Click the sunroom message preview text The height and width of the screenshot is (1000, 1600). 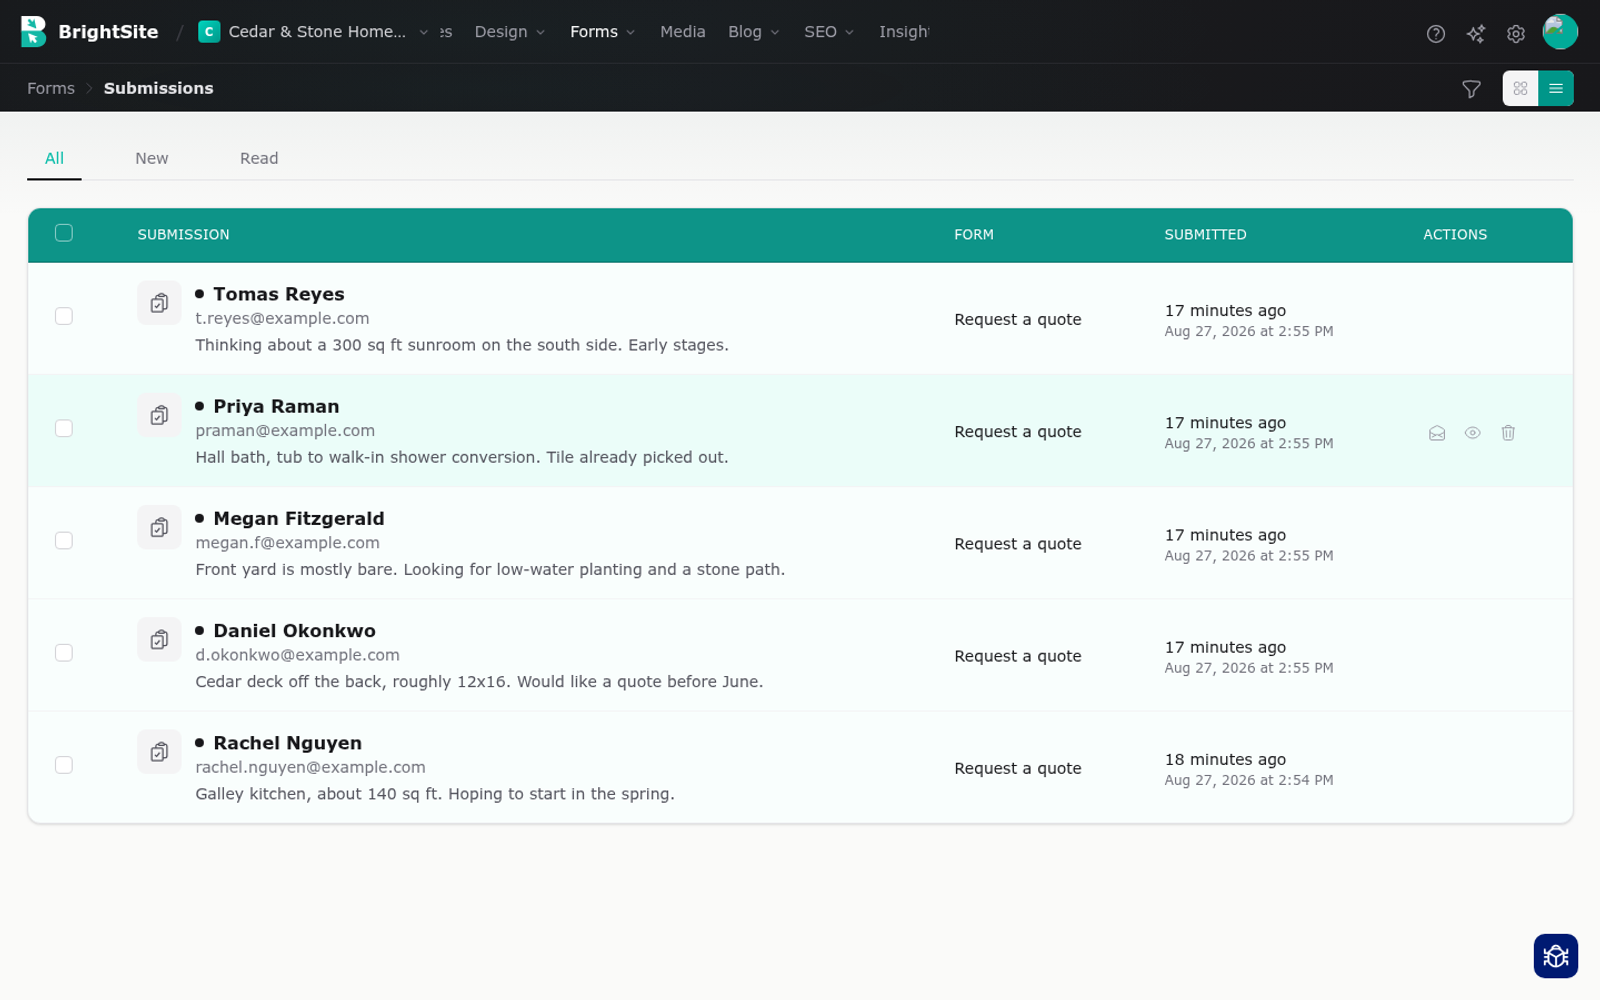coord(462,345)
